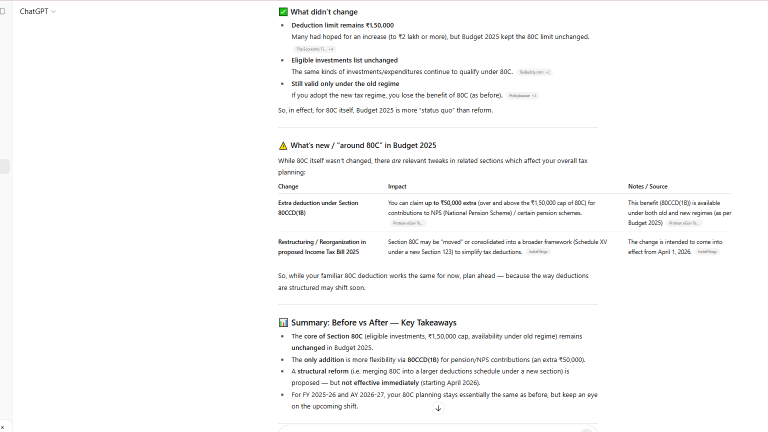The width and height of the screenshot is (768, 432).
Task: Click the Change column header
Action: (288, 186)
